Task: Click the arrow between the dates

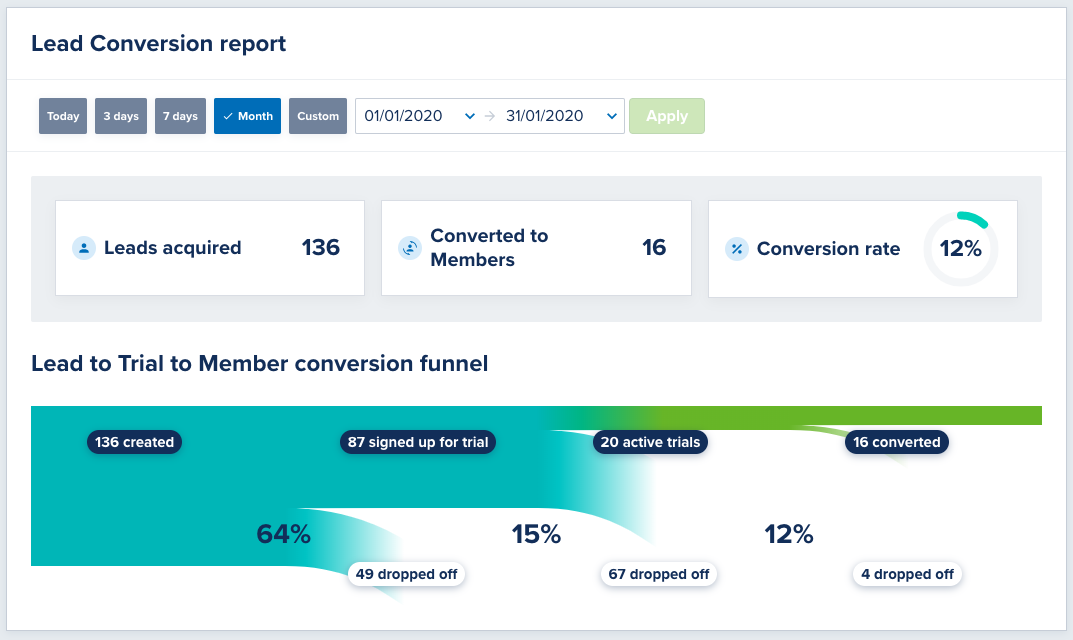Action: click(x=490, y=116)
